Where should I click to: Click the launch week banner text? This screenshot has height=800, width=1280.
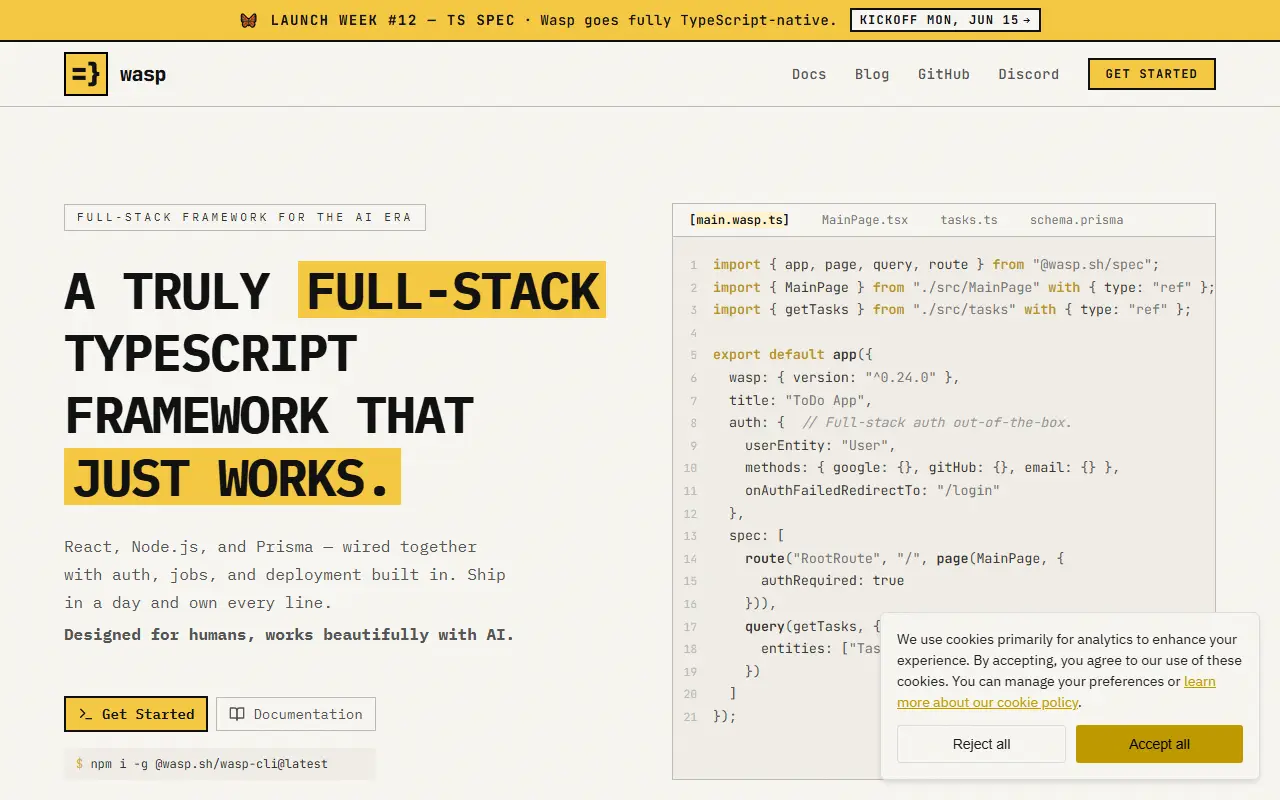(x=553, y=20)
